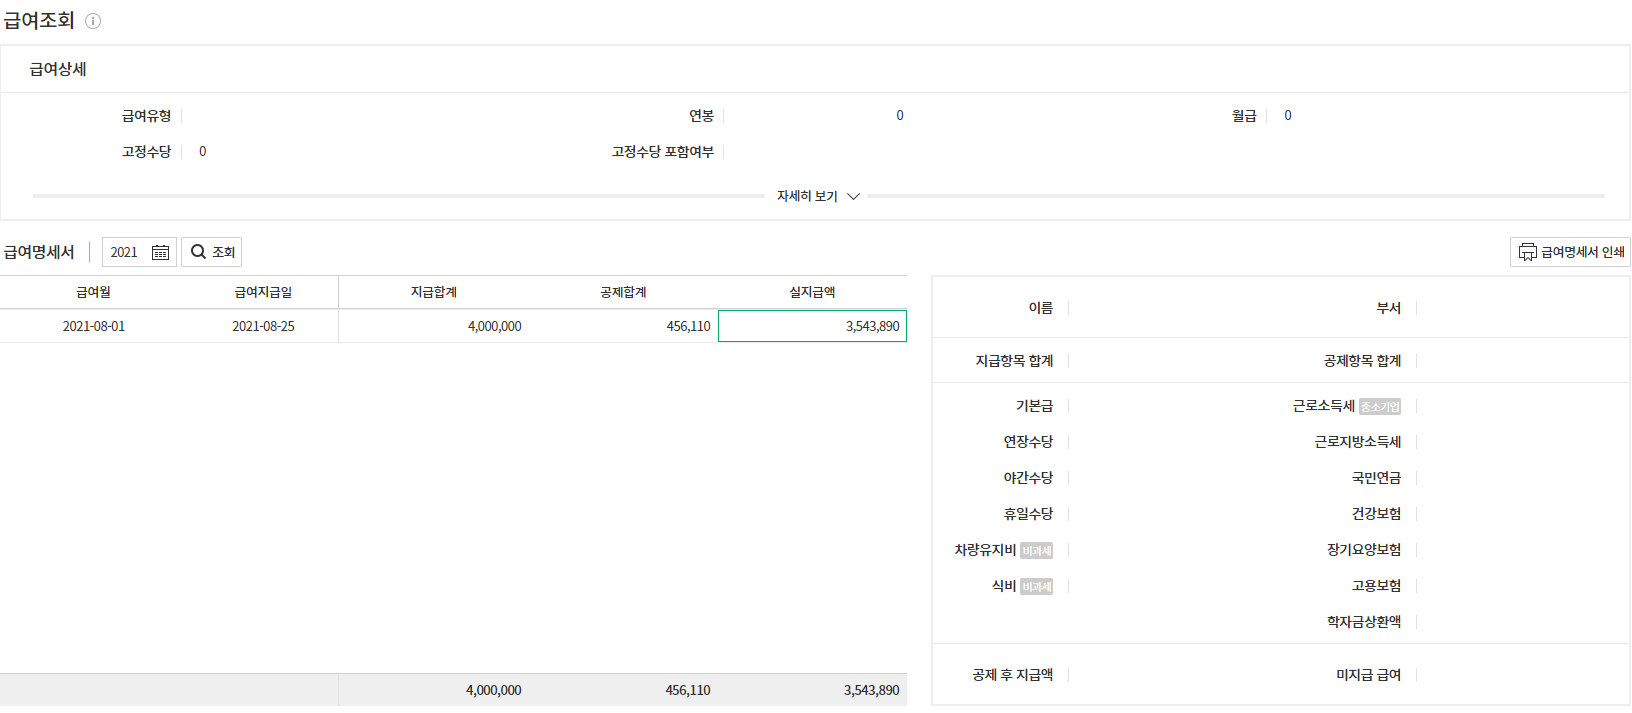
Task: Click the 비과세 badge beside 차량유지비
Action: 1036,551
